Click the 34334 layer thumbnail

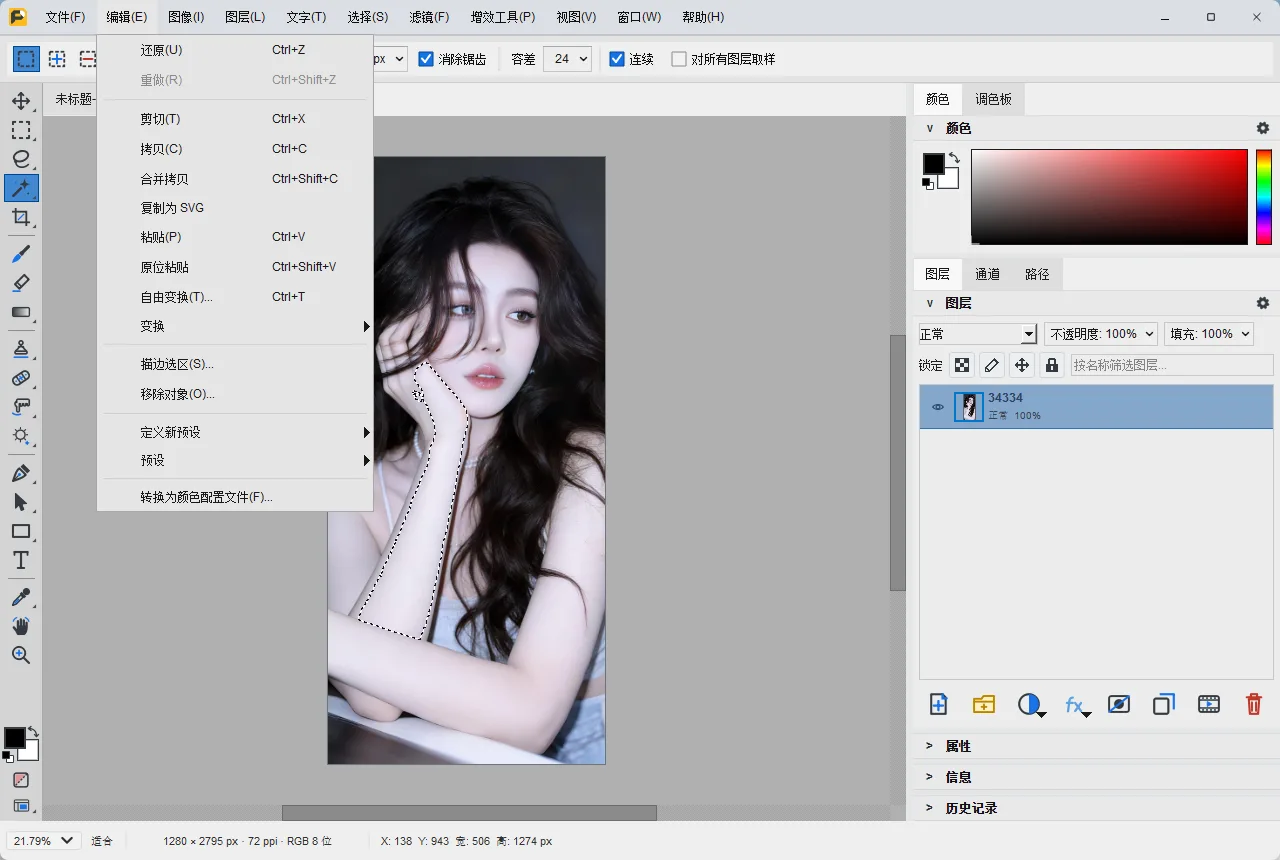[969, 407]
